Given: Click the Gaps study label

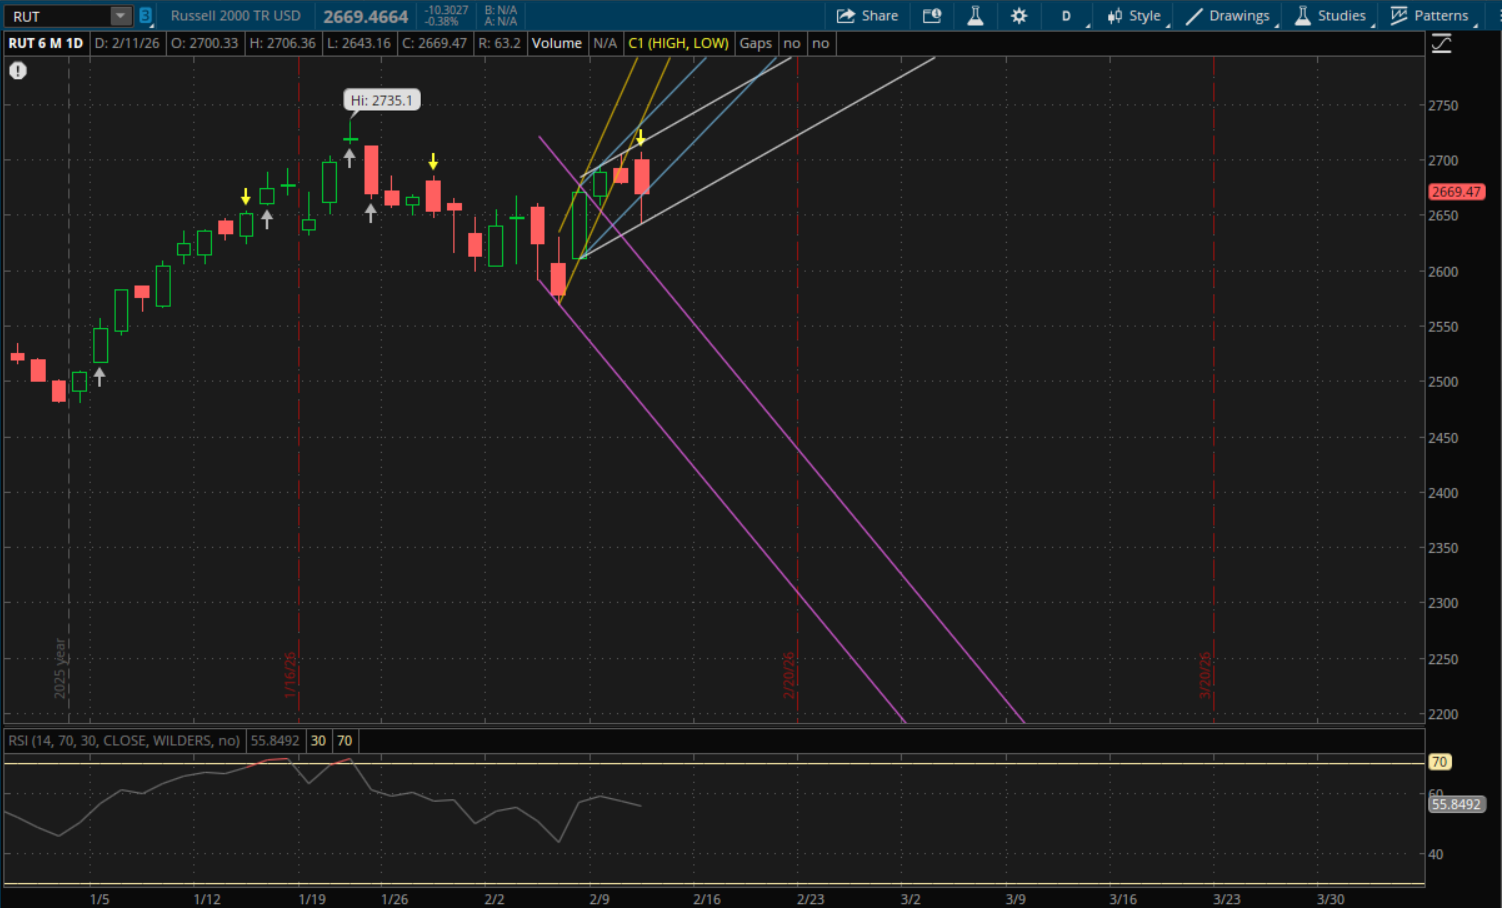Looking at the screenshot, I should [x=755, y=43].
